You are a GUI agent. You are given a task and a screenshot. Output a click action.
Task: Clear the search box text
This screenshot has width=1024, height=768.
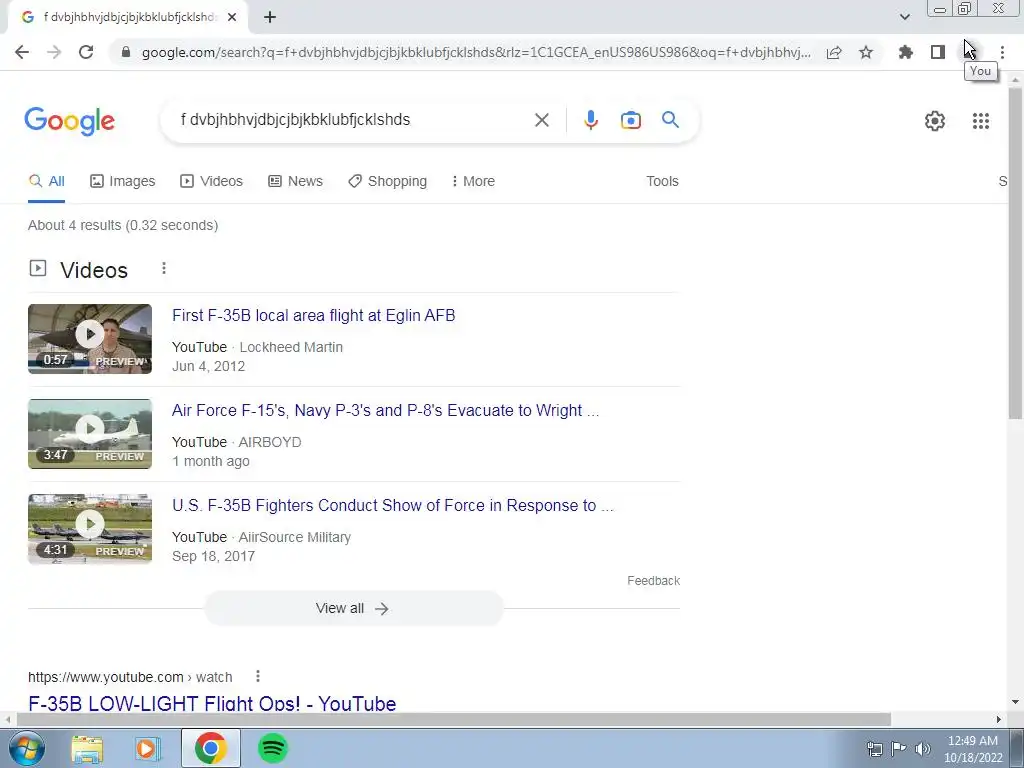[x=541, y=120]
